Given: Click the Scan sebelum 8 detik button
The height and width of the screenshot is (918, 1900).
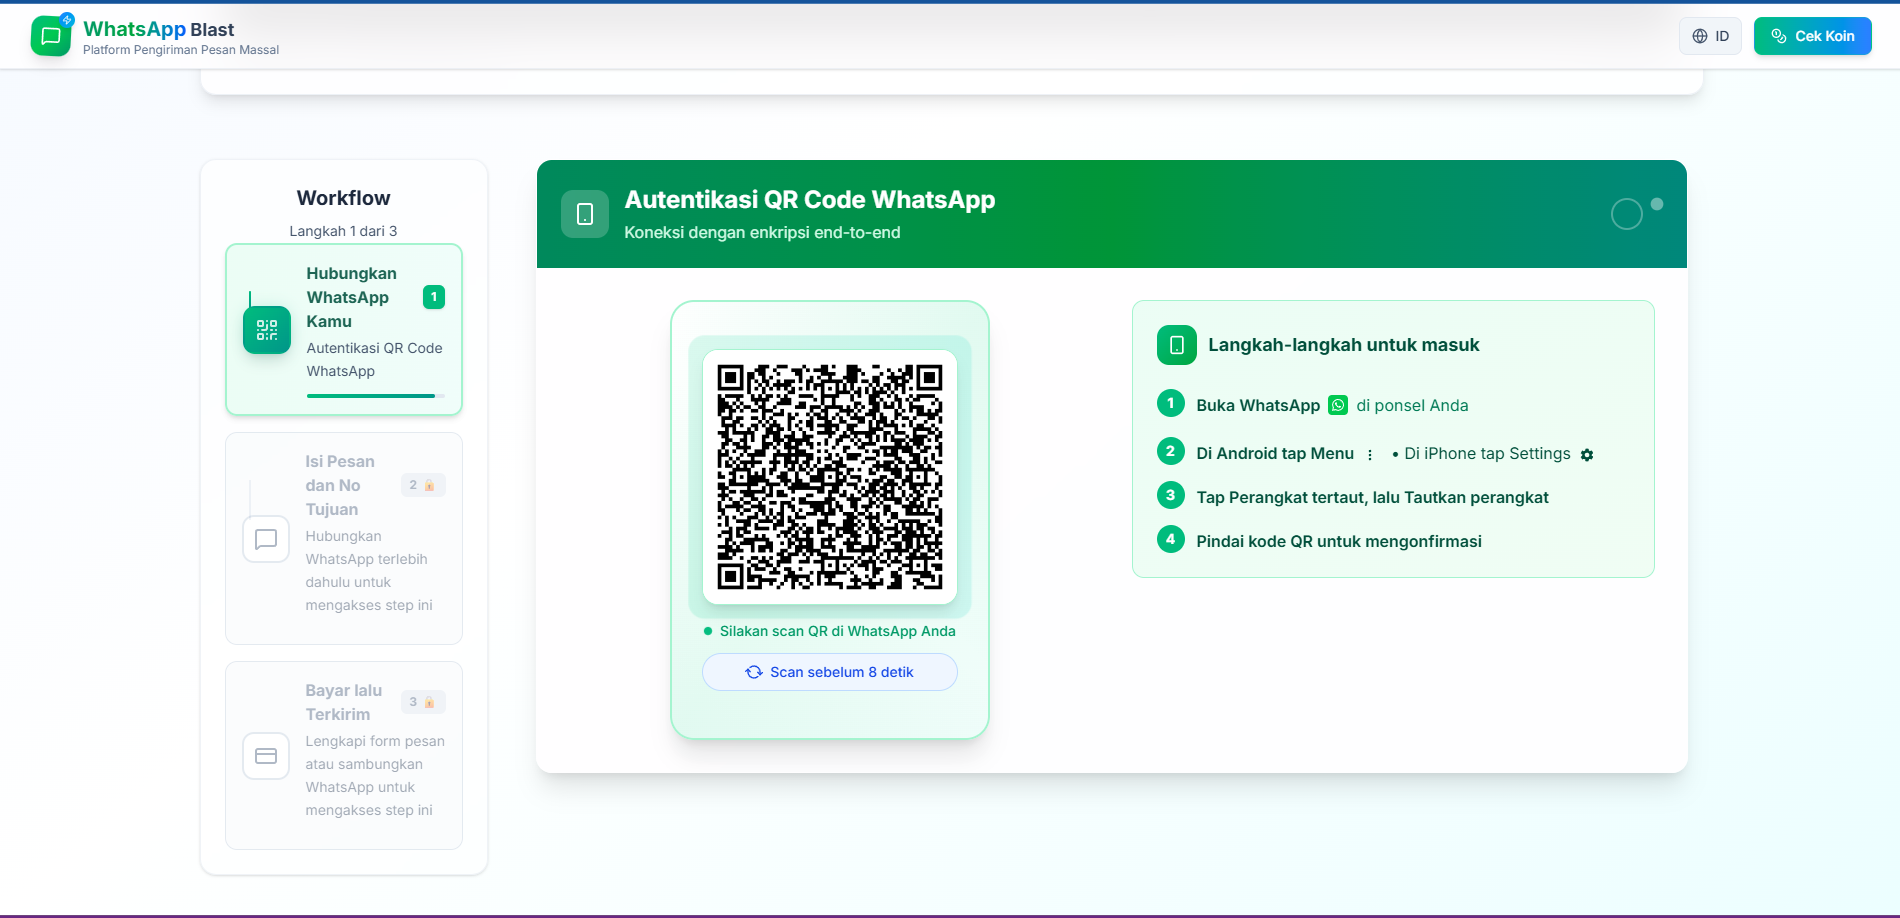Looking at the screenshot, I should (x=830, y=672).
